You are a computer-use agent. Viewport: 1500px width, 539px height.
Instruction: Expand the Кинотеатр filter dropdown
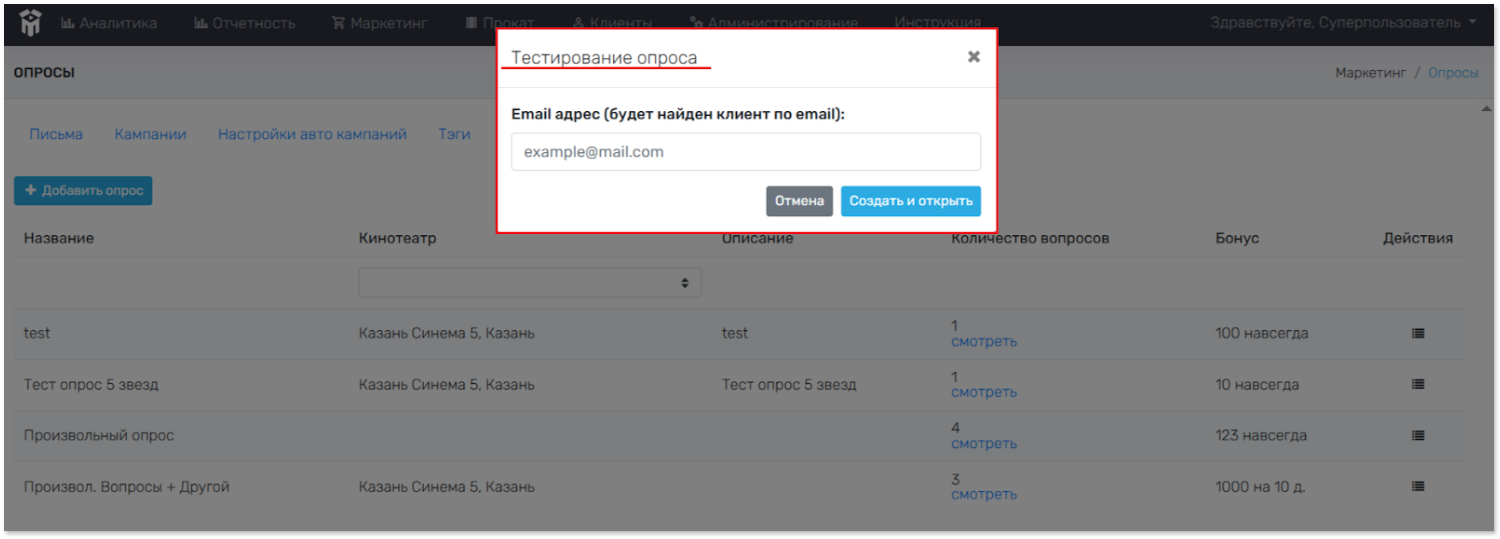pyautogui.click(x=530, y=283)
